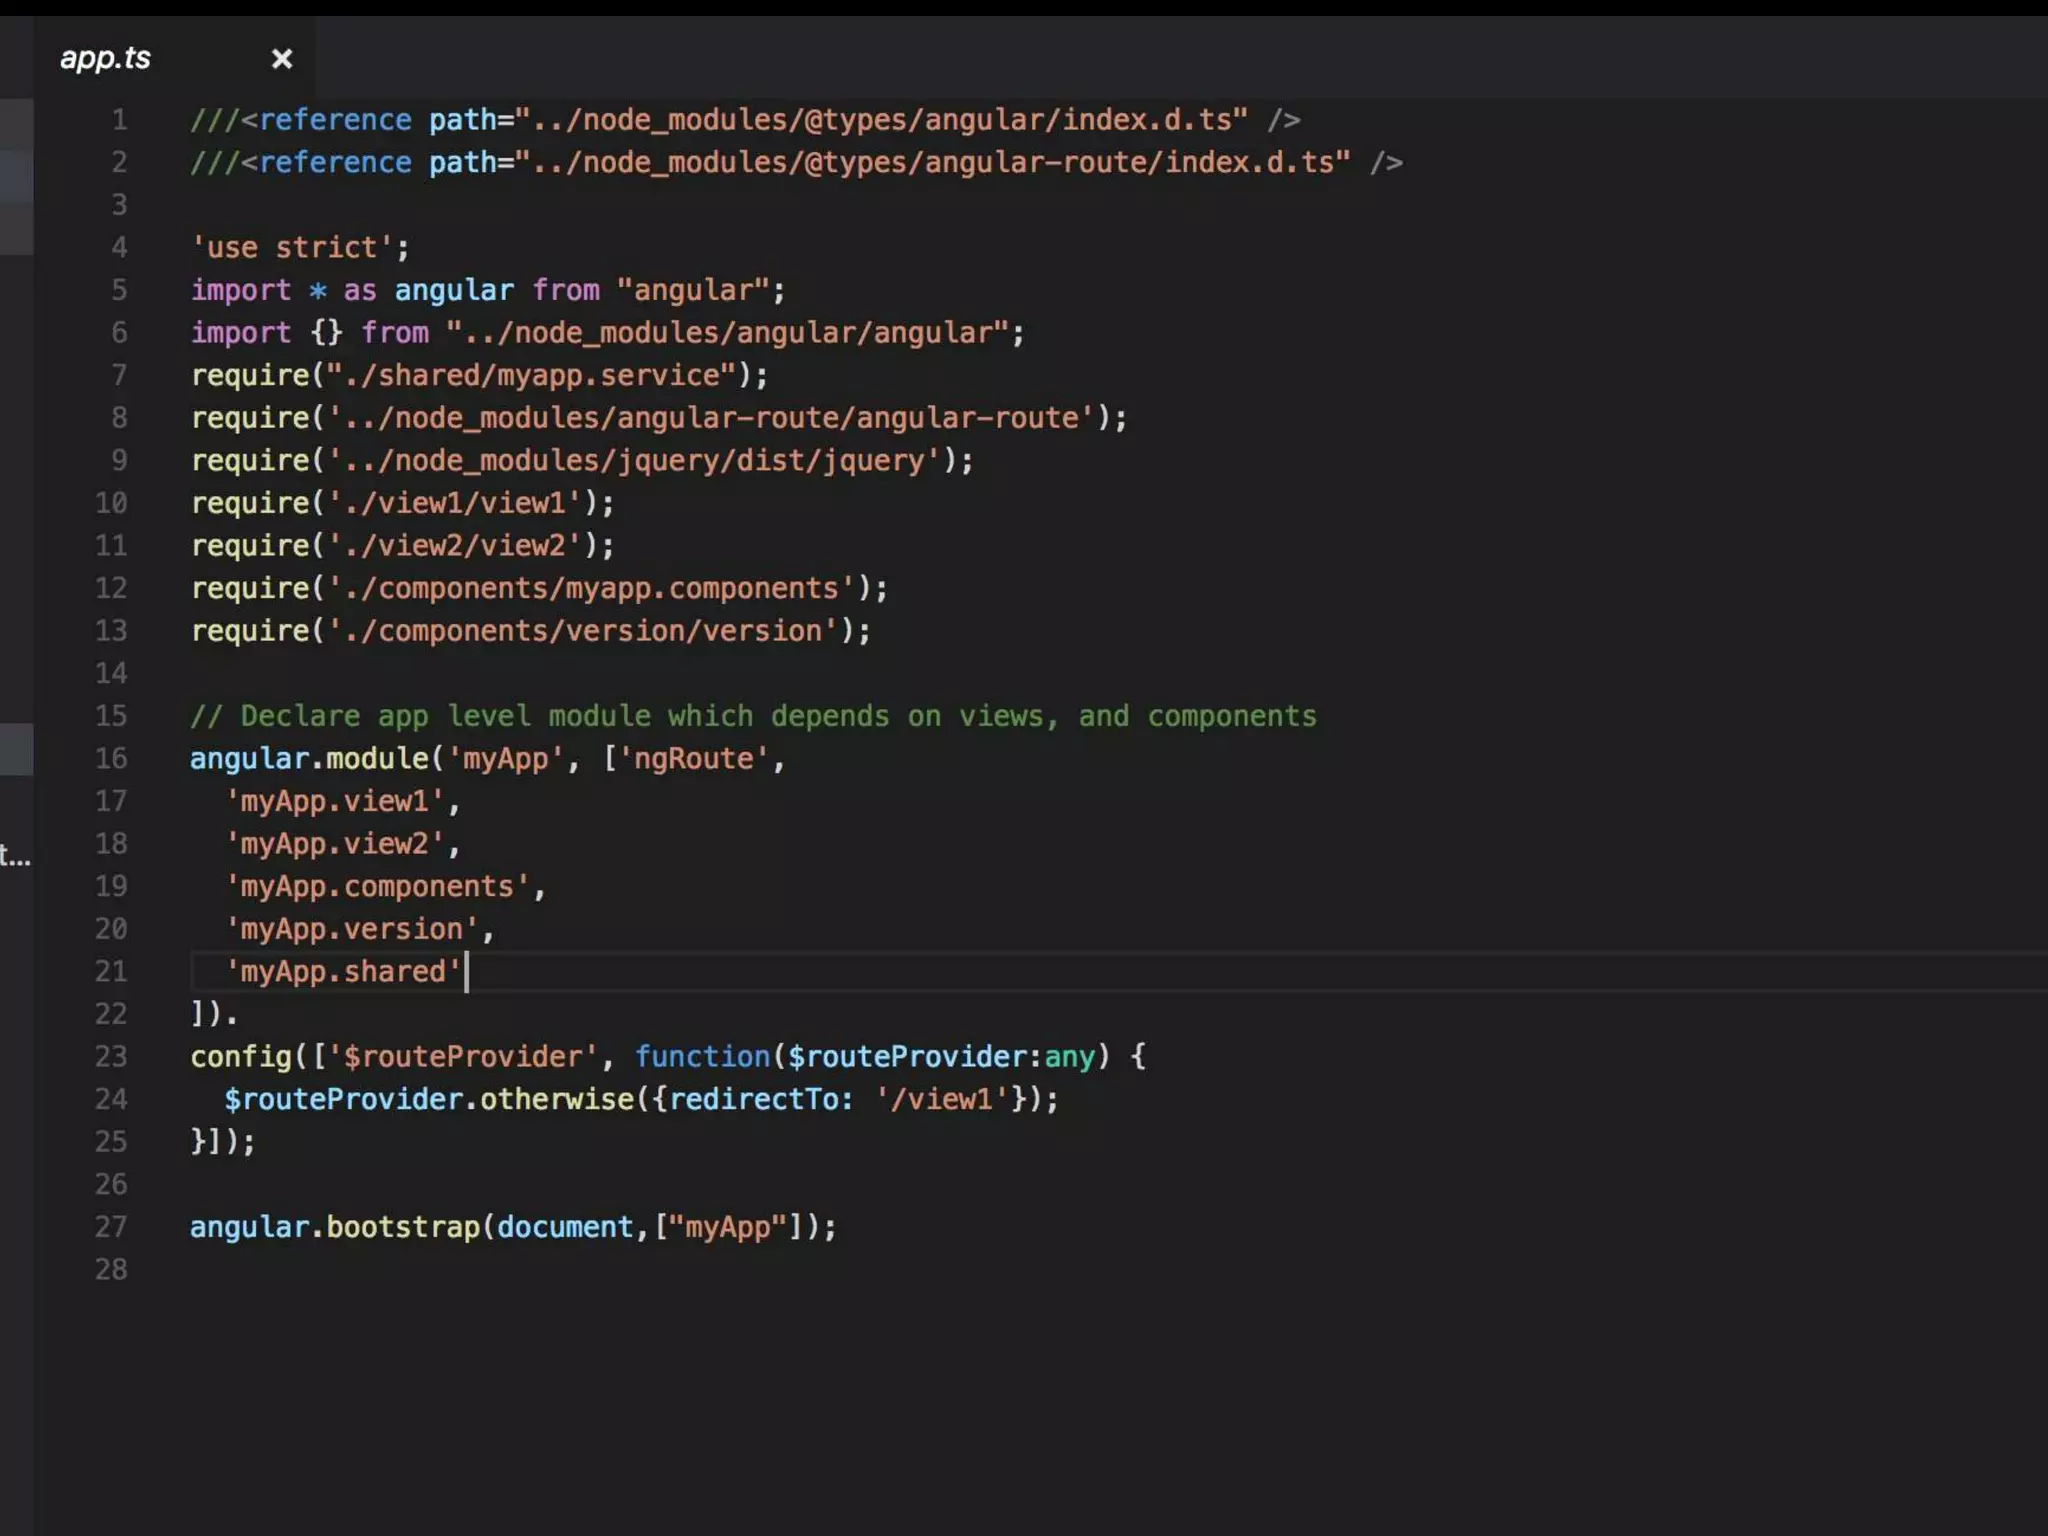Click line number 16 in the gutter
2048x1536 pixels.
[111, 758]
